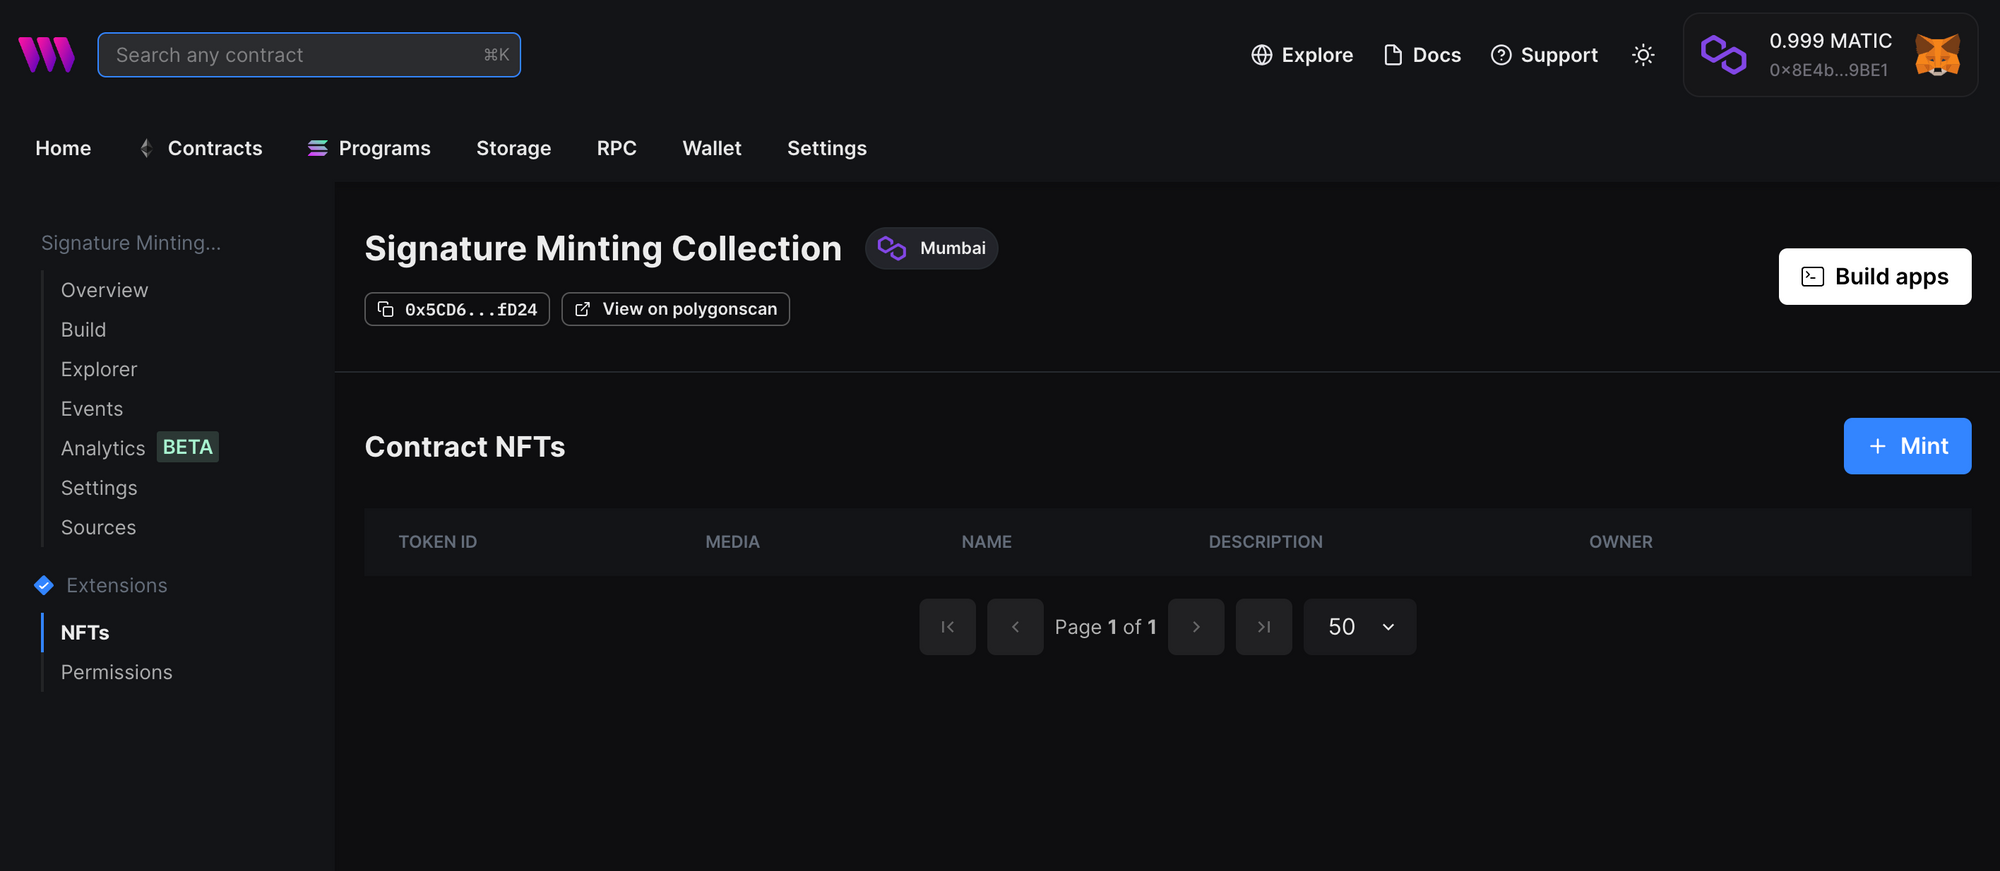The height and width of the screenshot is (871, 2000).
Task: Click the DESCRIPTION column header
Action: (1266, 542)
